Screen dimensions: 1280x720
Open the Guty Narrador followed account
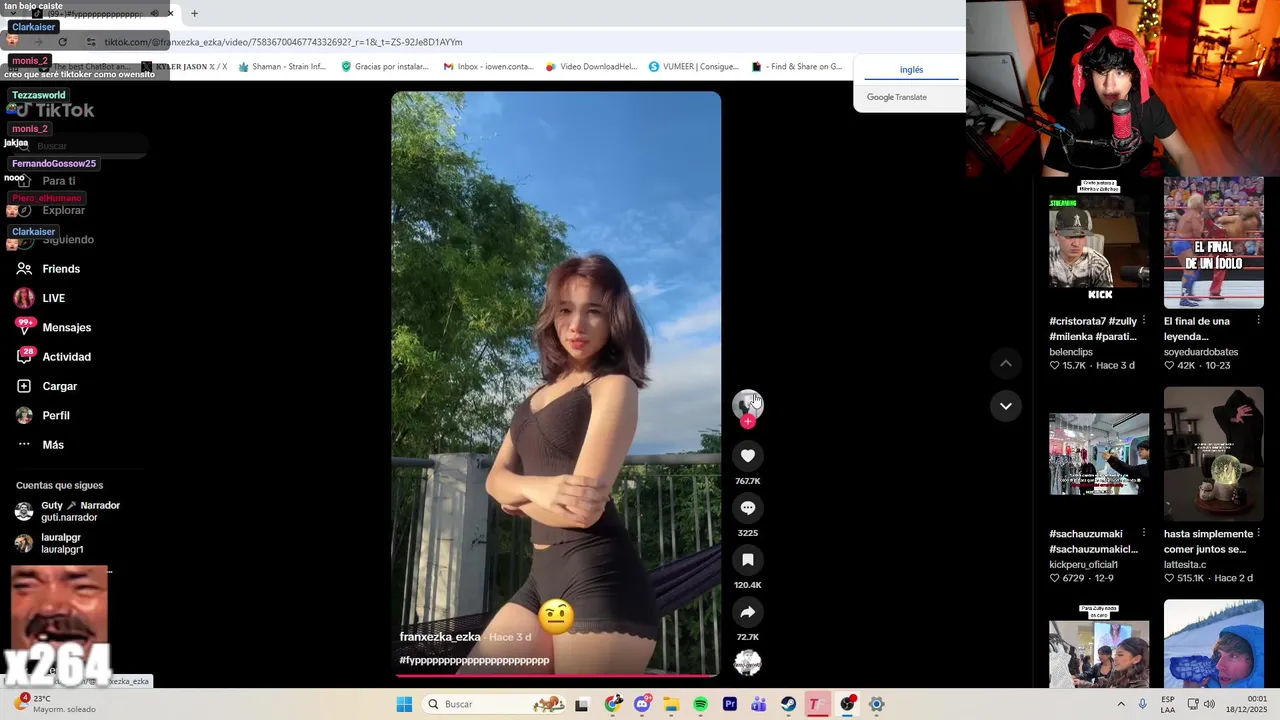[68, 511]
